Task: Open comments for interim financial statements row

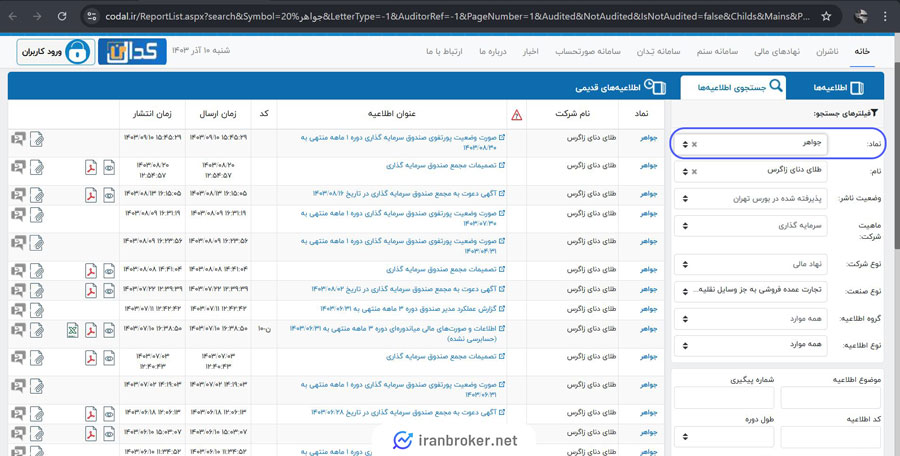Action: 18,330
